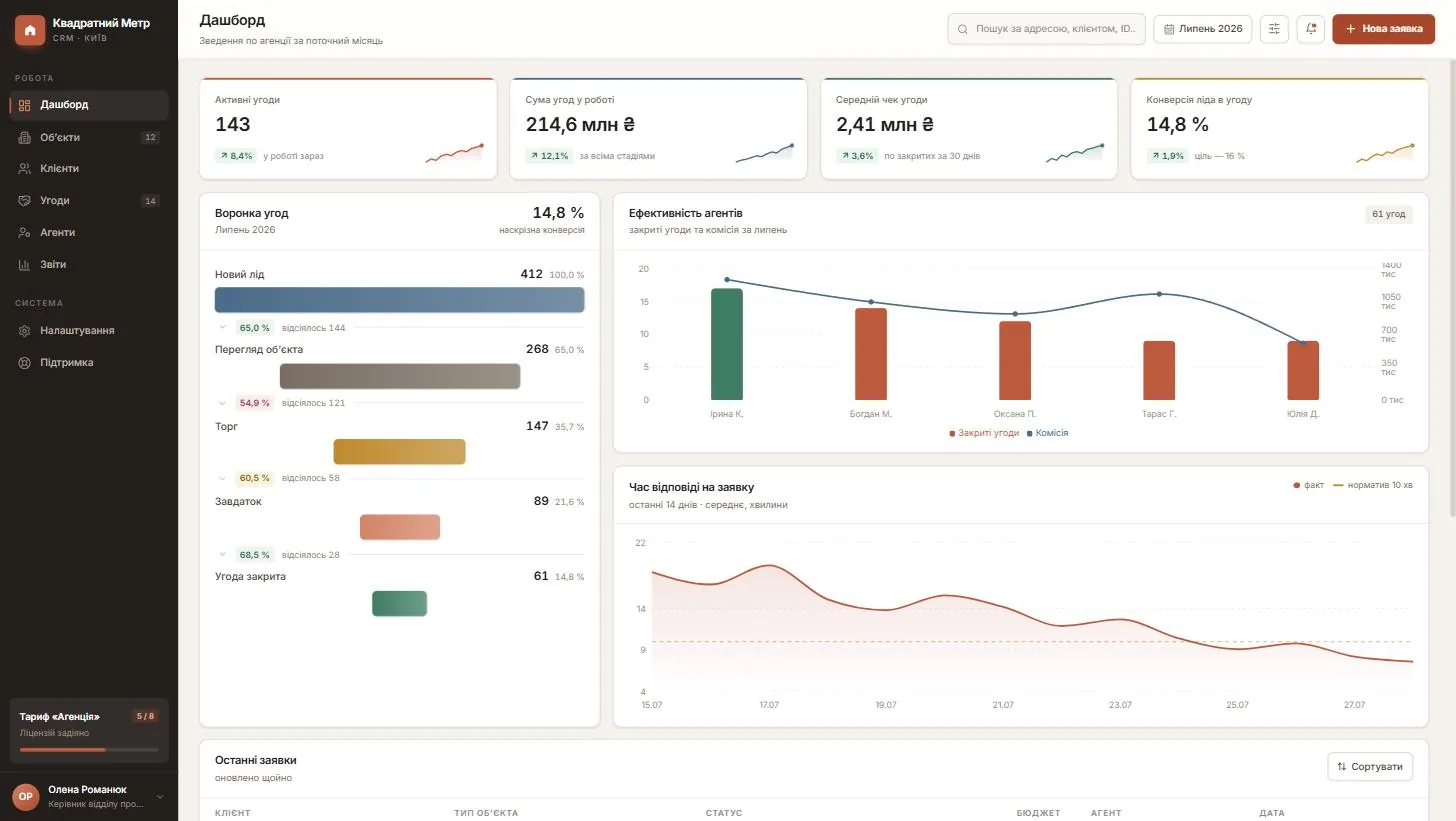
Task: Click the Агенти person icon
Action: pos(25,233)
